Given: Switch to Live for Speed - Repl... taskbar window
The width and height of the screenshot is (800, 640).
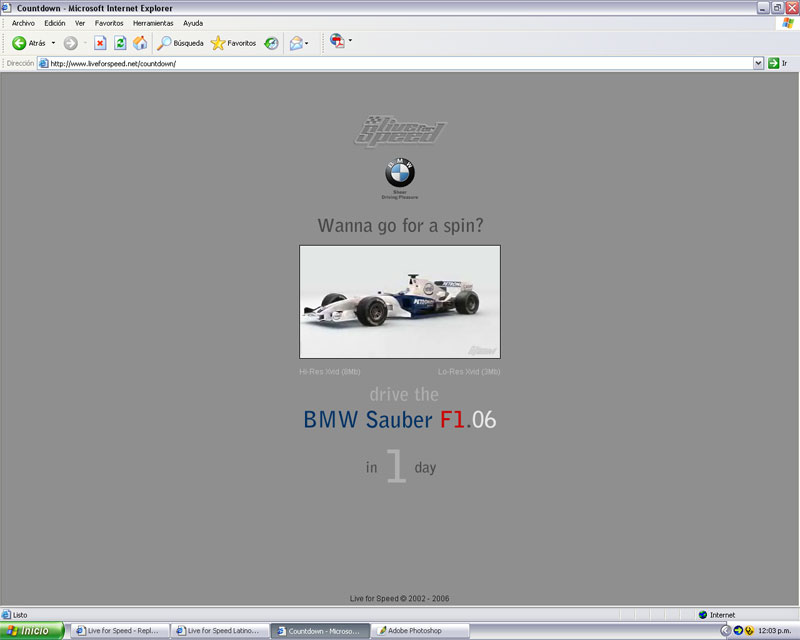Looking at the screenshot, I should coord(119,631).
